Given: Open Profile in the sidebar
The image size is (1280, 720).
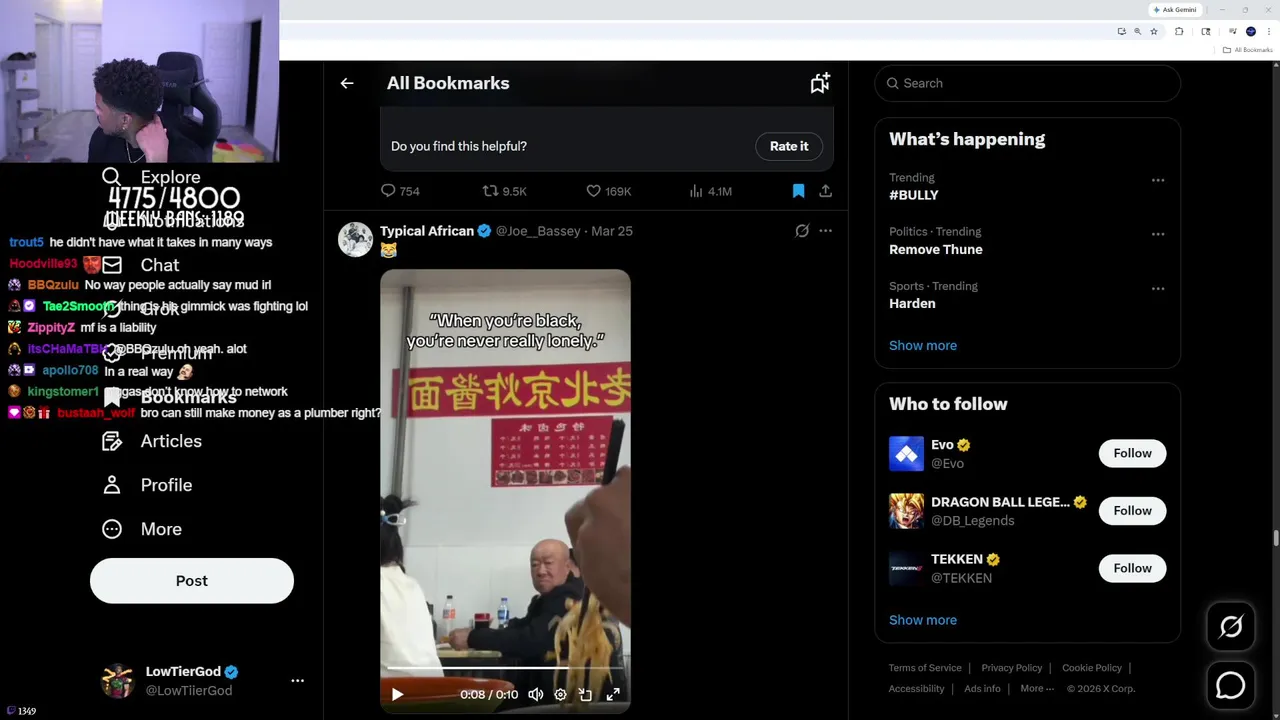Looking at the screenshot, I should (x=147, y=485).
